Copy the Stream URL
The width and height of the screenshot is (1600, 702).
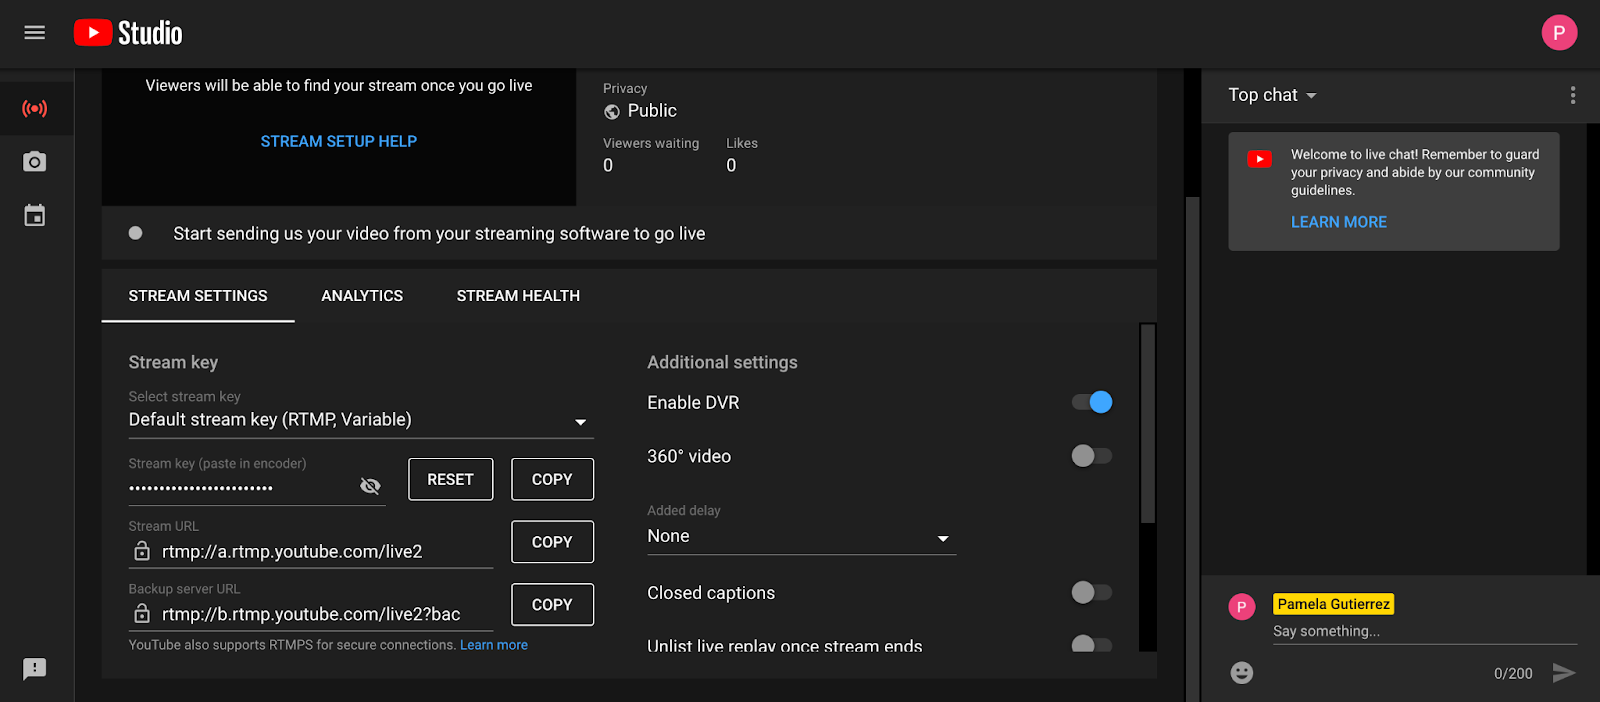[552, 542]
